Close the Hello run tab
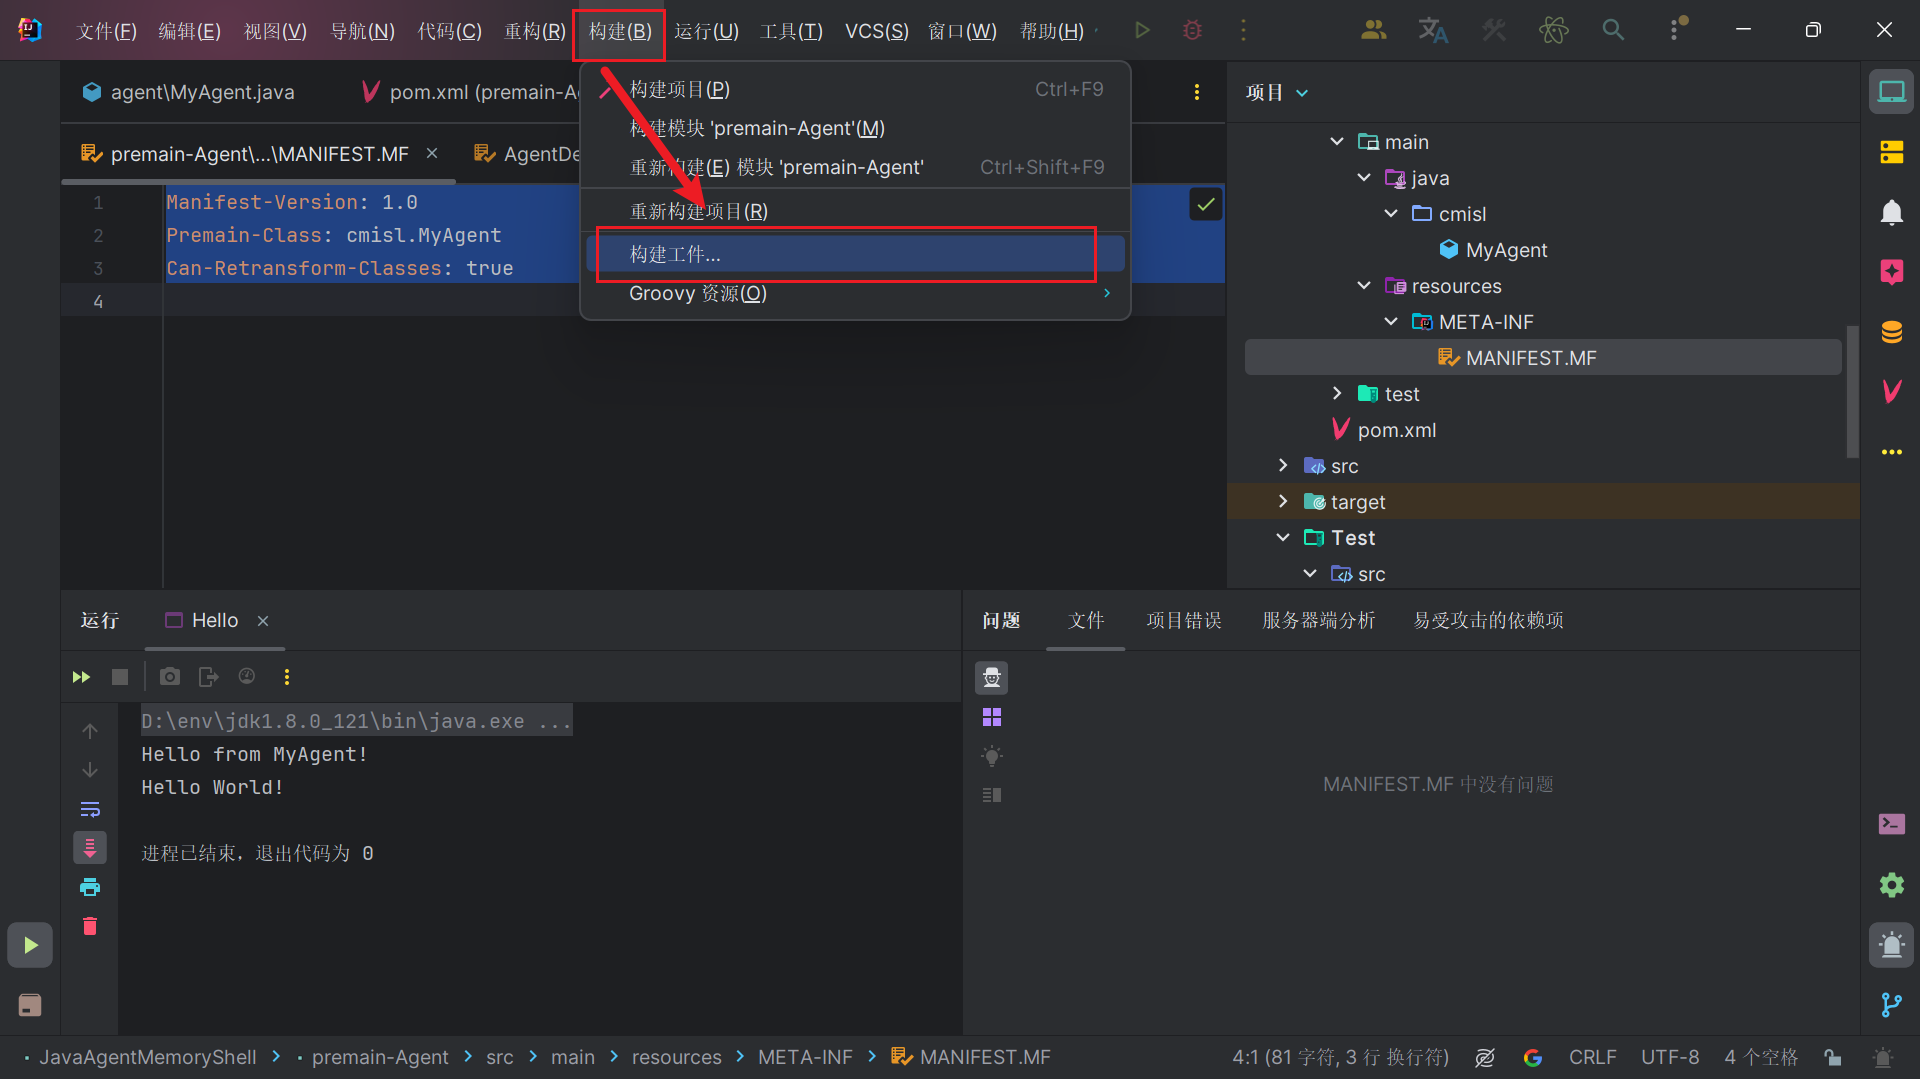The width and height of the screenshot is (1920, 1079). (x=263, y=621)
